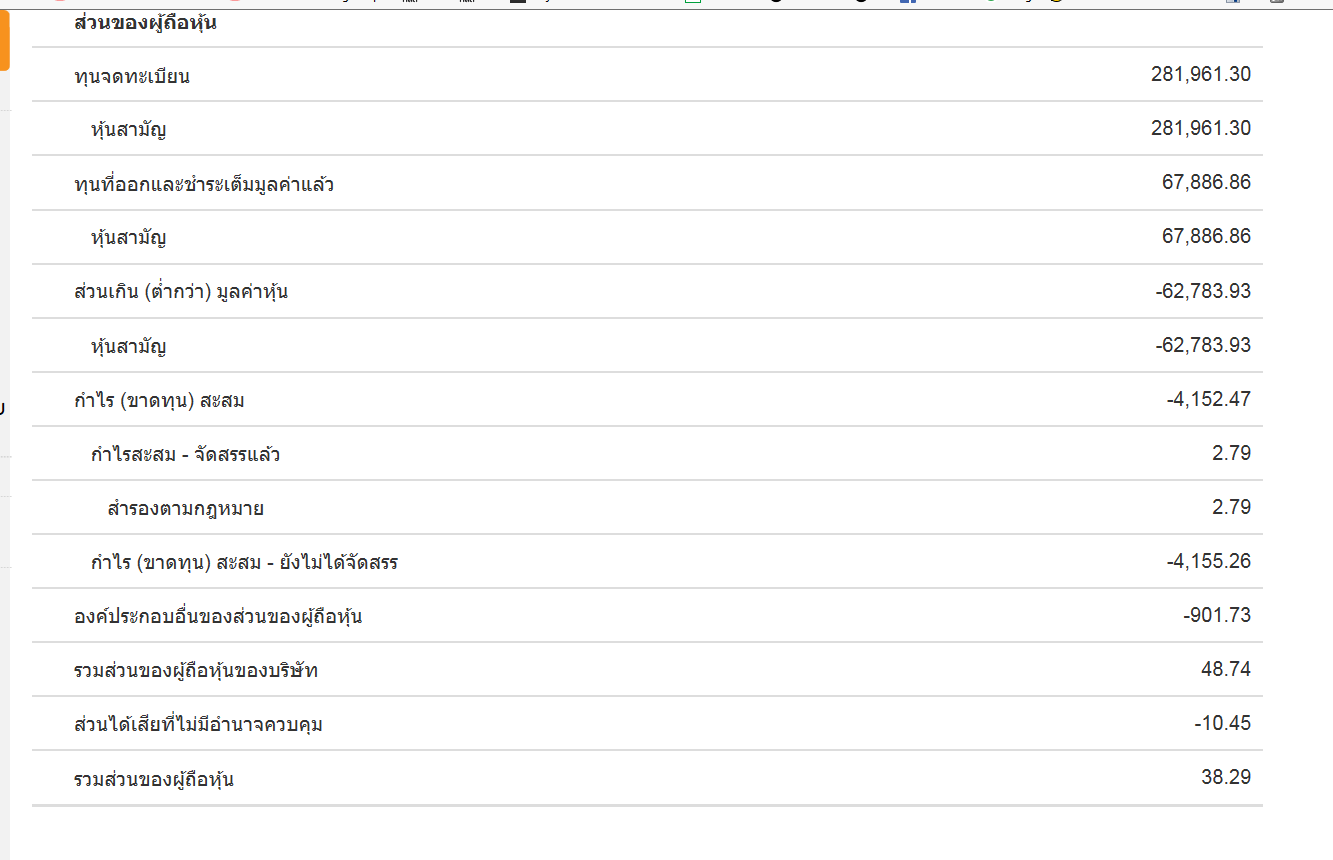Click 2.79 in the 'สำรองตามกฎหมาย' row
Screen dimensions: 1333x860
pyautogui.click(x=1231, y=507)
